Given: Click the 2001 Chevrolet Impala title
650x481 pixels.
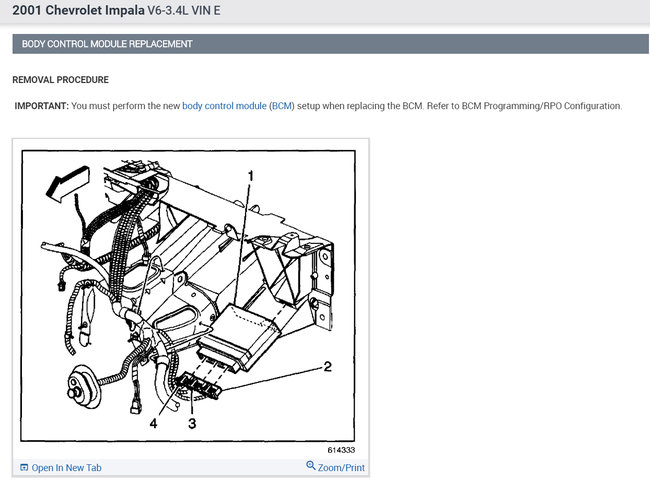Looking at the screenshot, I should [78, 10].
